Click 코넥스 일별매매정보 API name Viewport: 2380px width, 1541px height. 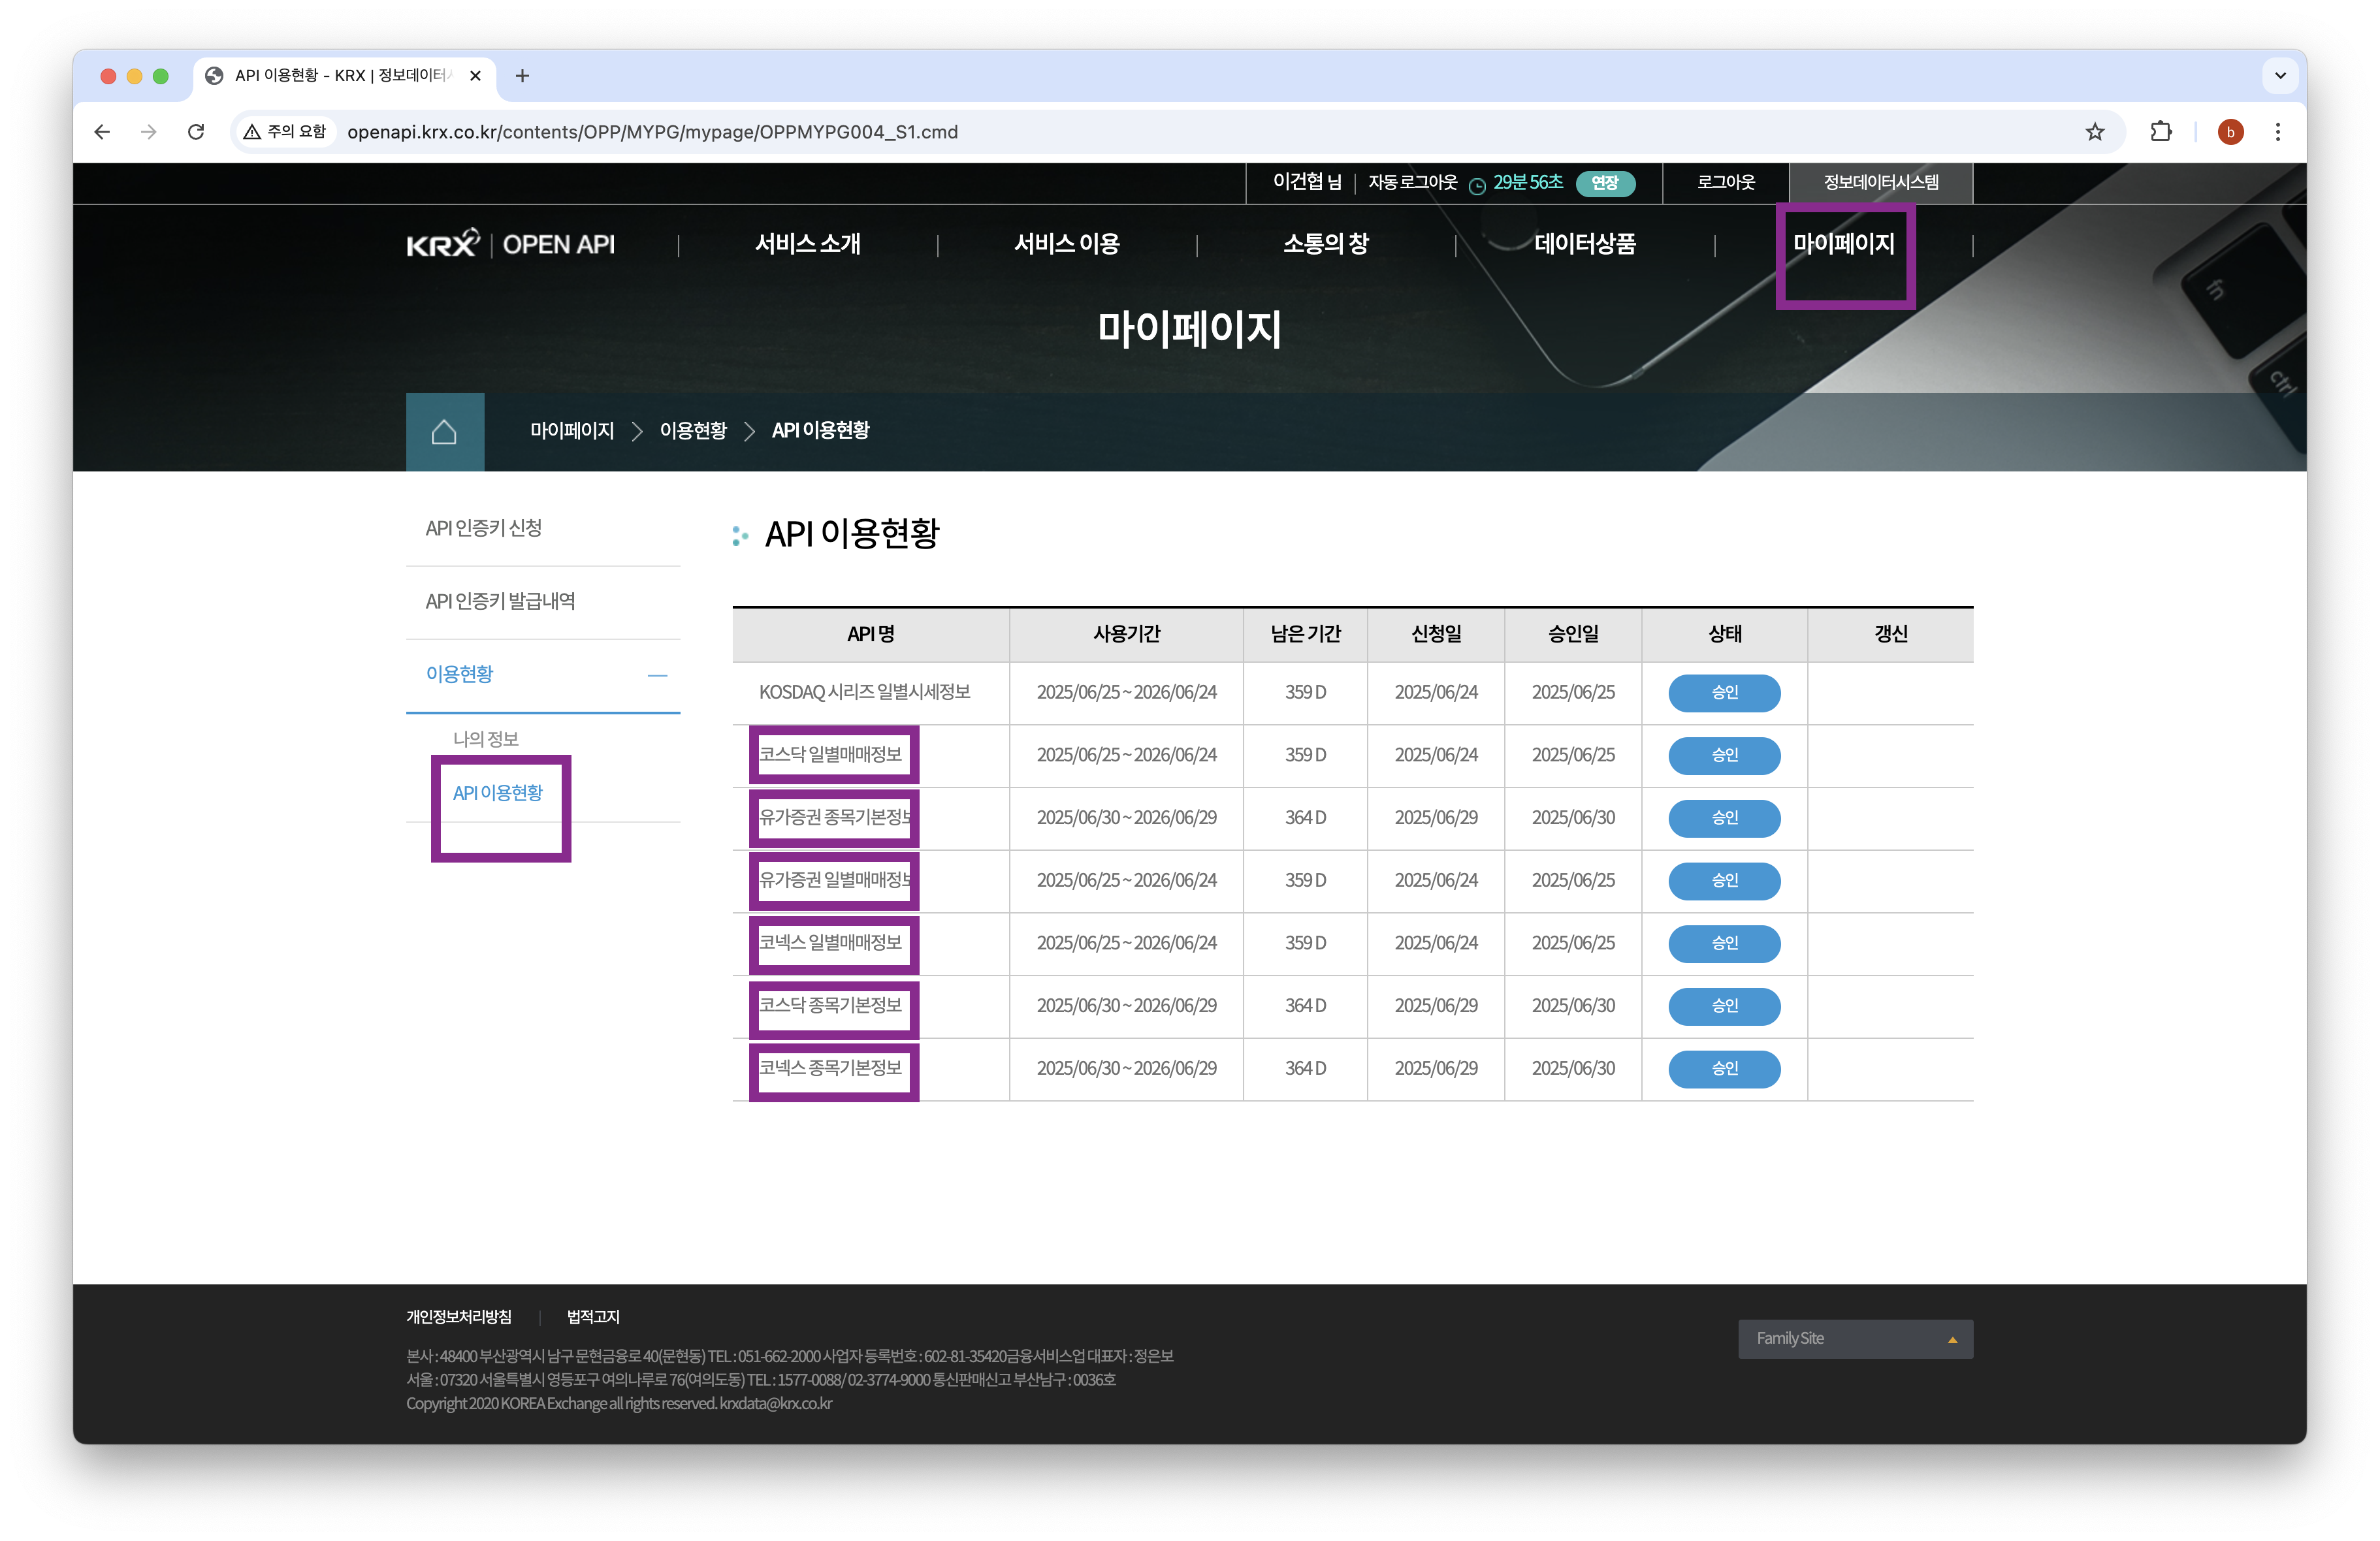tap(831, 942)
